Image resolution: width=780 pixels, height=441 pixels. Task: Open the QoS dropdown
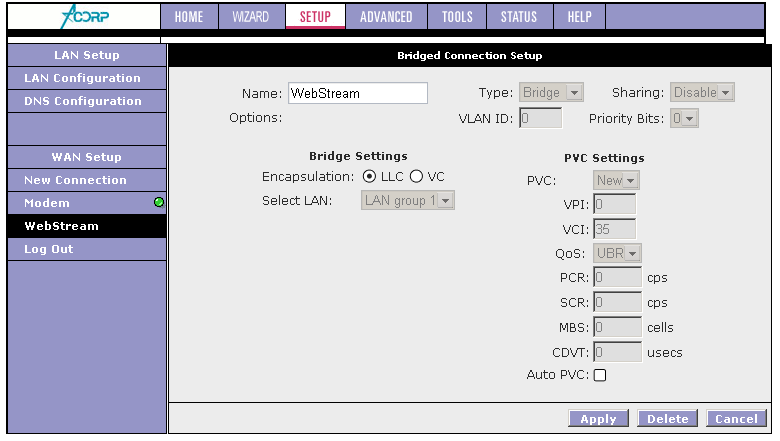pos(618,253)
